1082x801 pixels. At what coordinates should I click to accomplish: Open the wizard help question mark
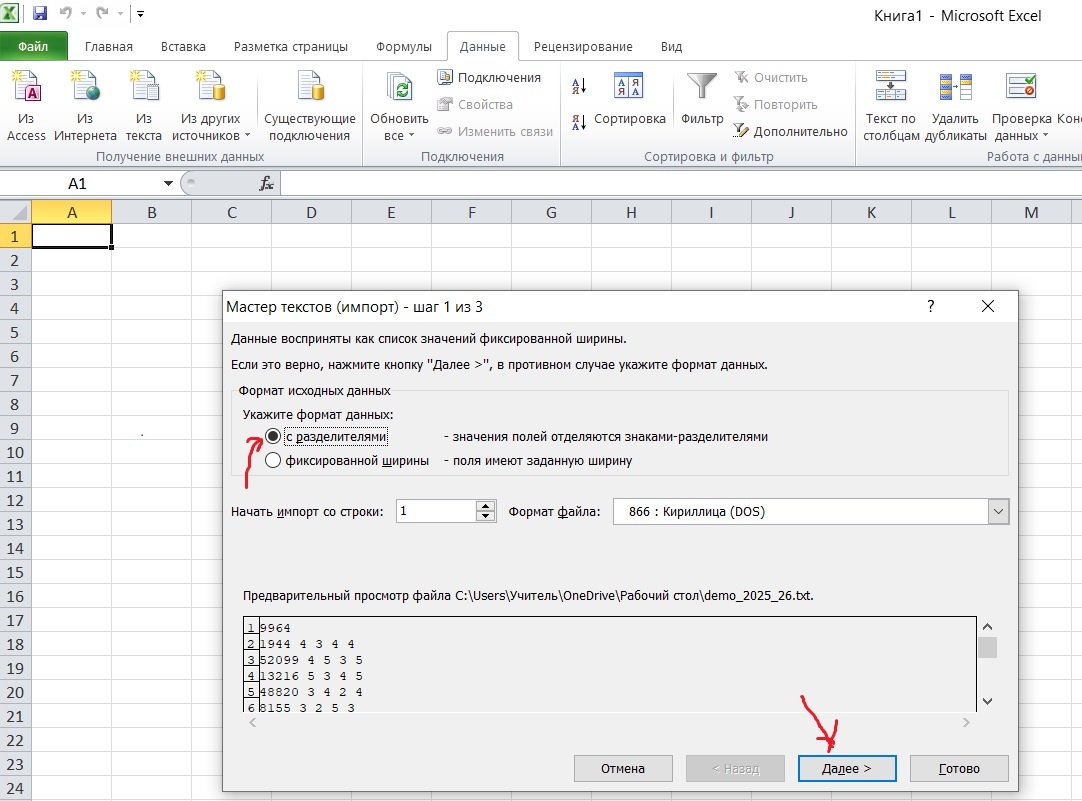931,306
